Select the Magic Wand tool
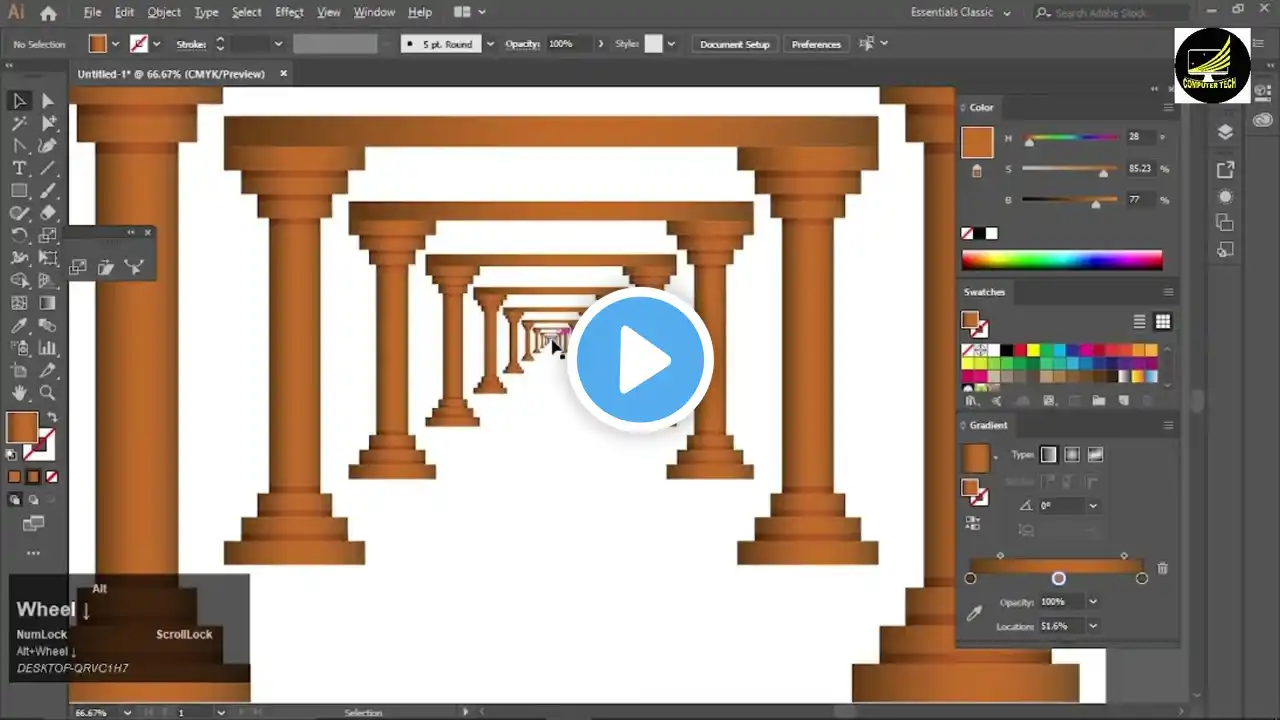1280x720 pixels. tap(19, 123)
